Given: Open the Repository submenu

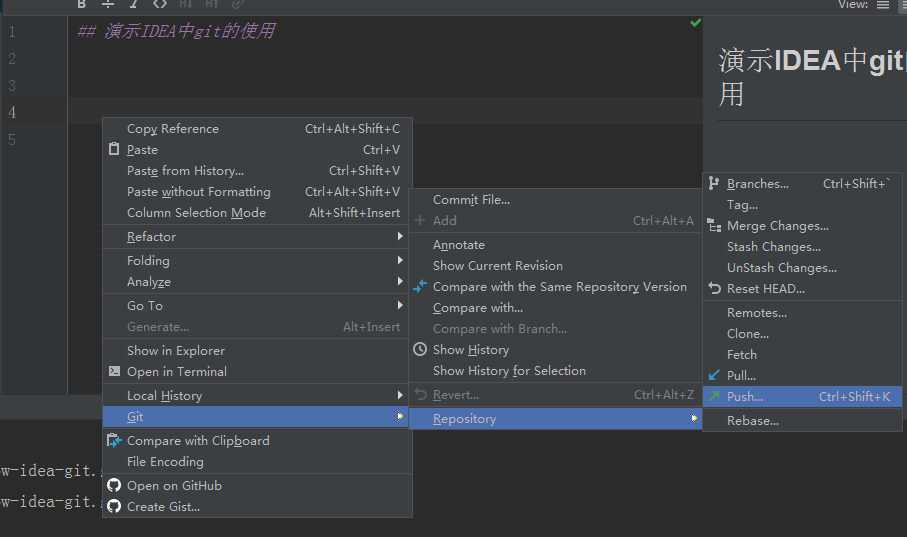Looking at the screenshot, I should (555, 418).
